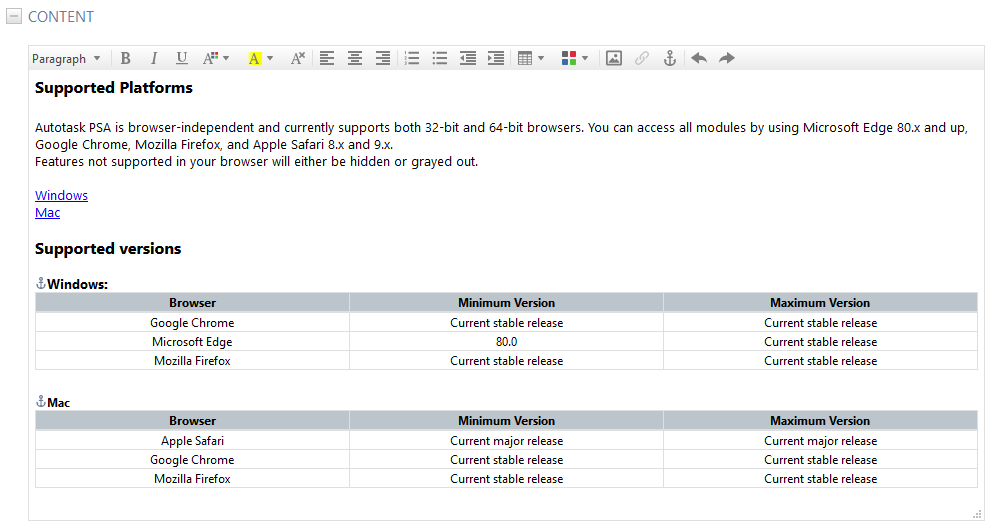Click Minimum Version header in Windows table
995x528 pixels.
[x=506, y=303]
